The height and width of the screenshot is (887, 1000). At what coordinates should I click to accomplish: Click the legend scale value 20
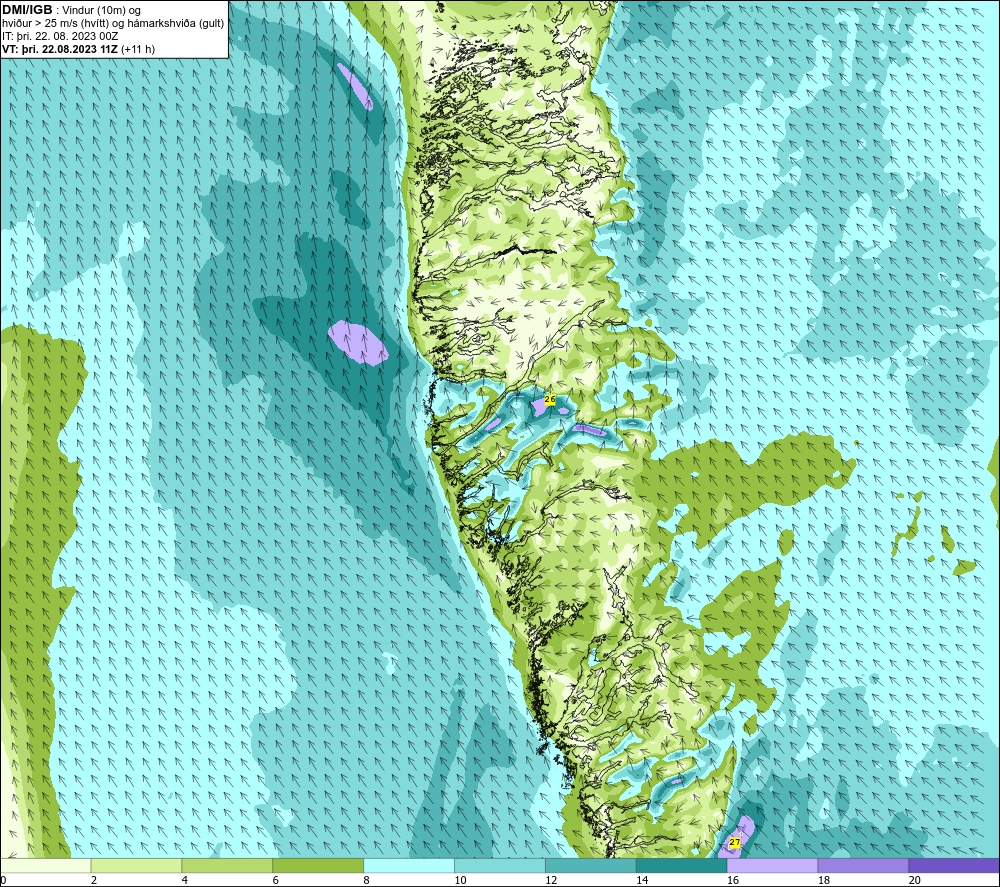click(x=914, y=881)
